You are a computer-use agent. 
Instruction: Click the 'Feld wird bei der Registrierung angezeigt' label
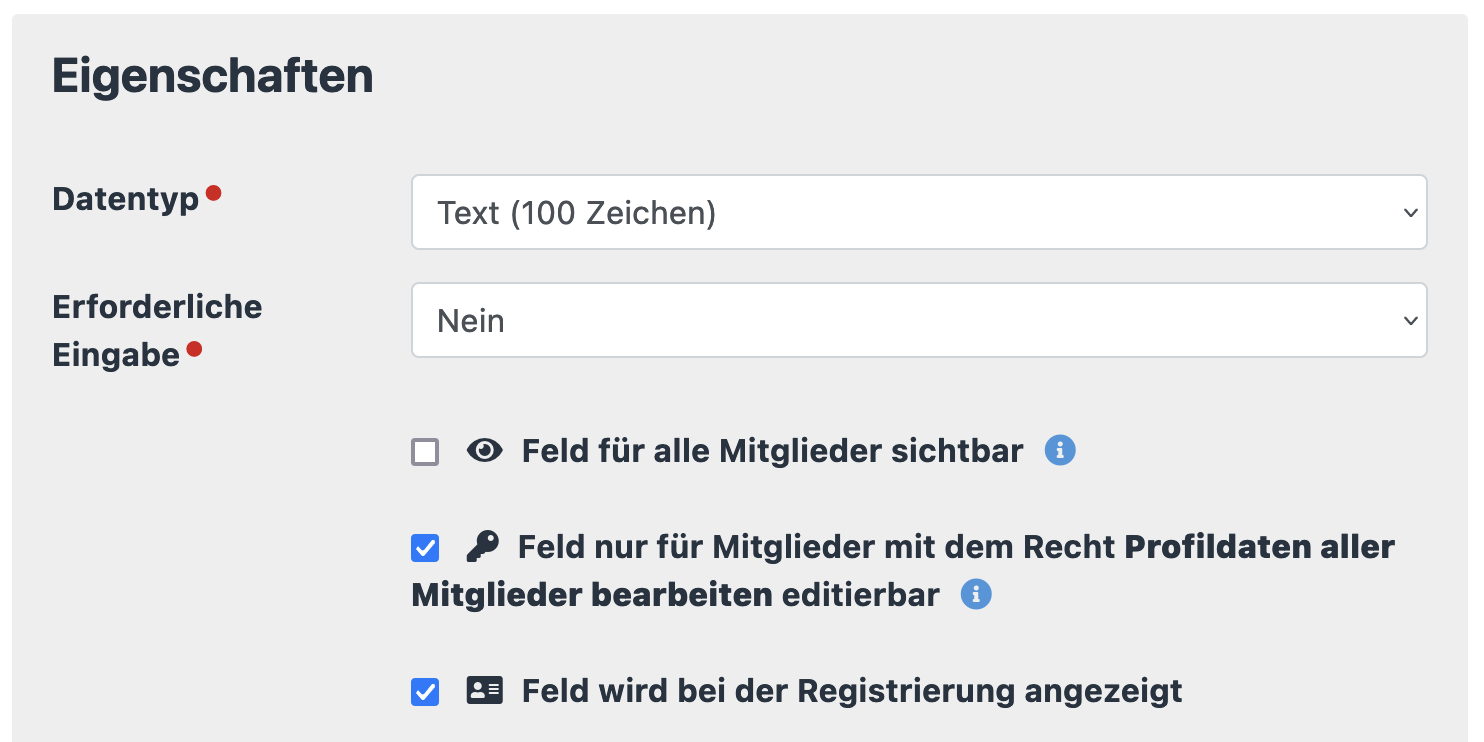(852, 691)
